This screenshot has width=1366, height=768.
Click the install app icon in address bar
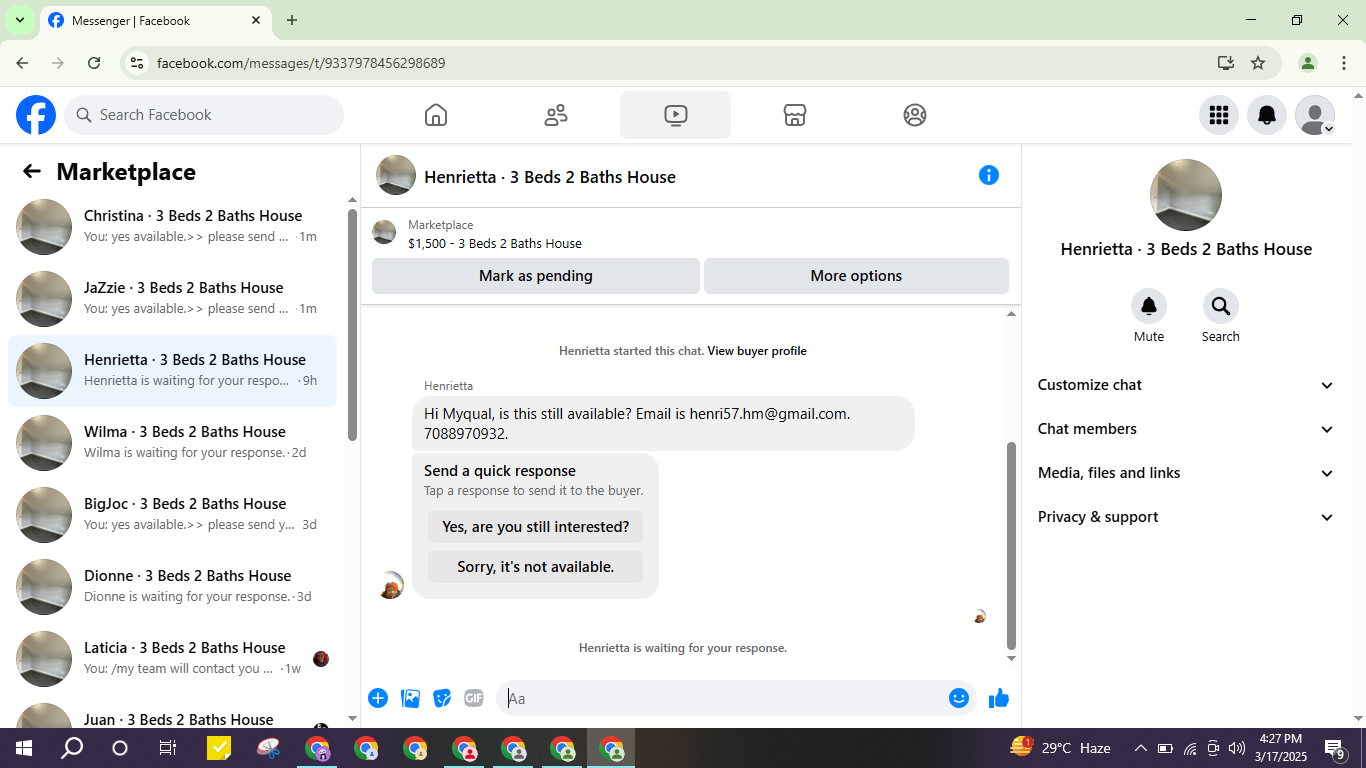tap(1226, 63)
